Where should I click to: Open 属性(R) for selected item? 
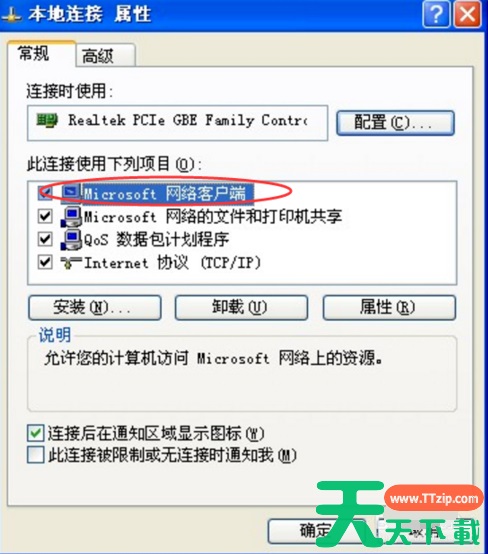(x=389, y=308)
